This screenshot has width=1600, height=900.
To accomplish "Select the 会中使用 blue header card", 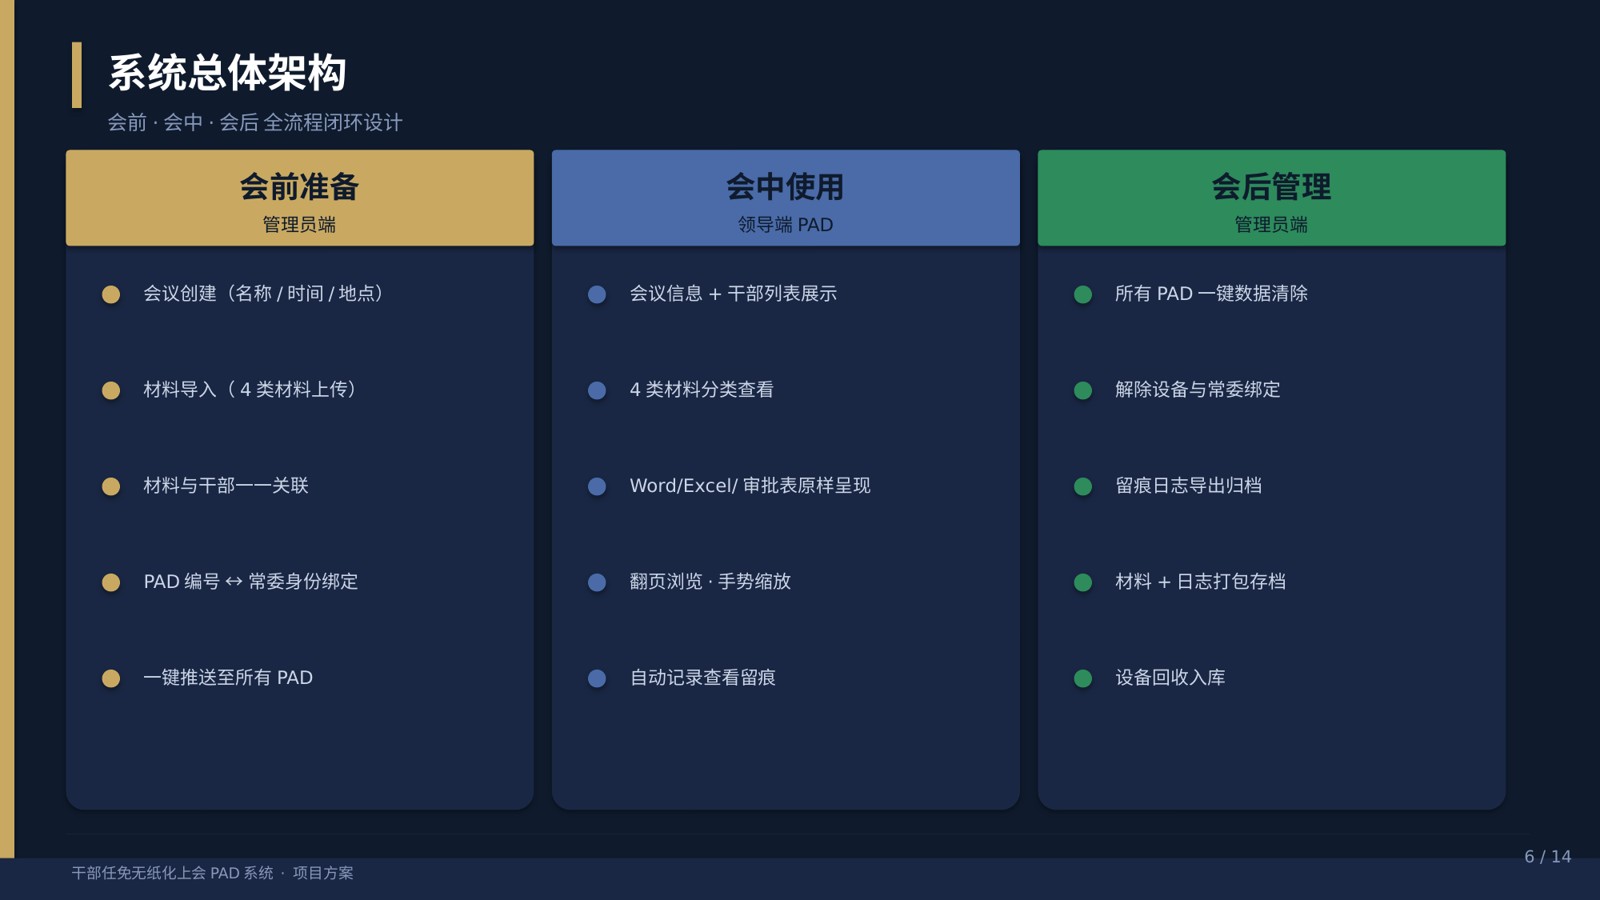I will (x=786, y=198).
